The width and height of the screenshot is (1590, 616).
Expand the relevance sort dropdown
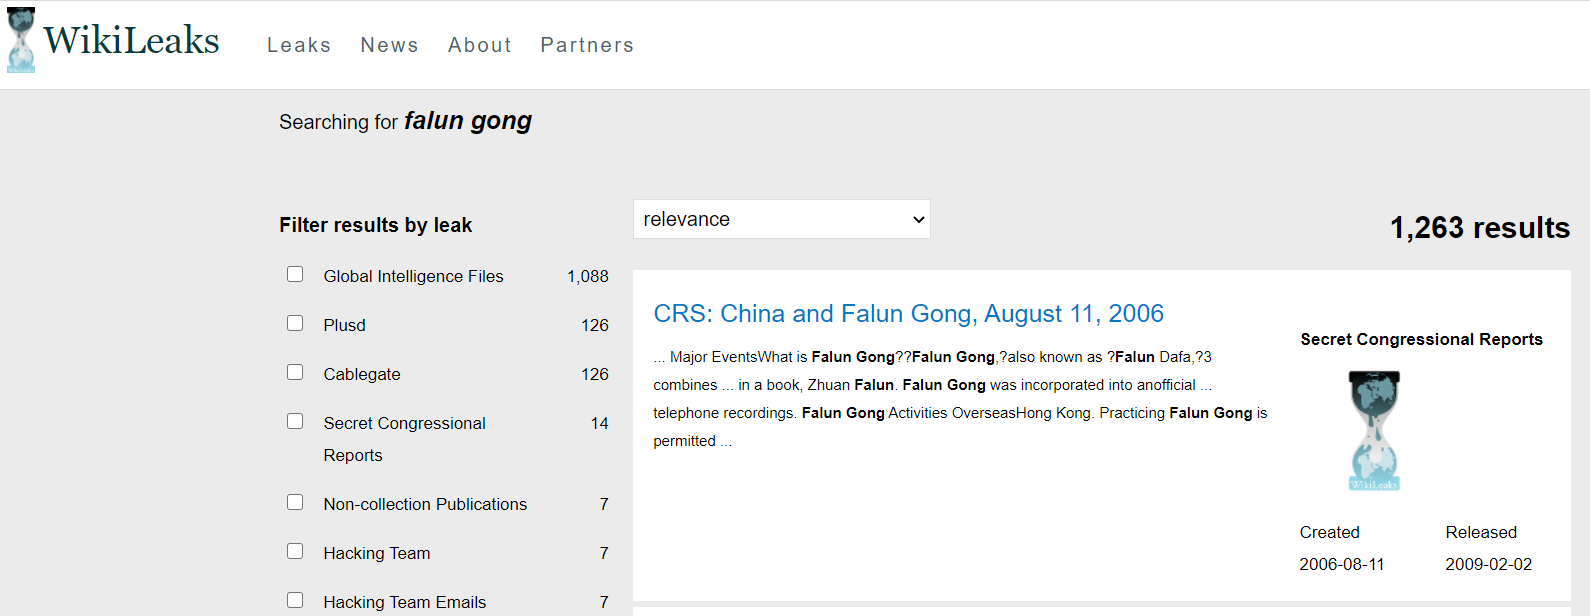[782, 219]
